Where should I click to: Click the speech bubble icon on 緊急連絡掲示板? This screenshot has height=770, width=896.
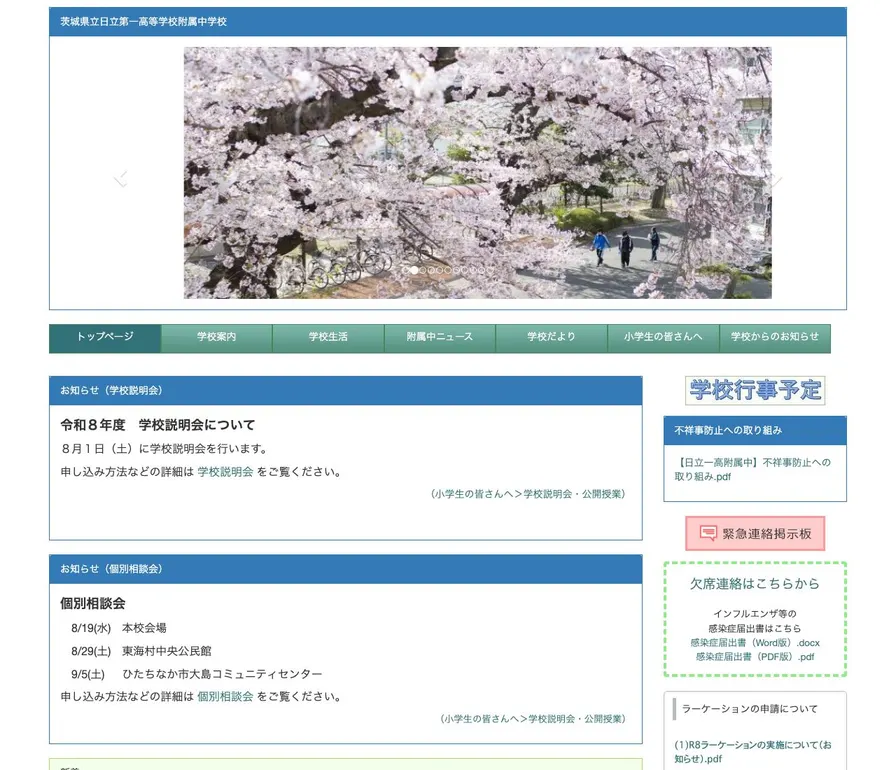[708, 534]
